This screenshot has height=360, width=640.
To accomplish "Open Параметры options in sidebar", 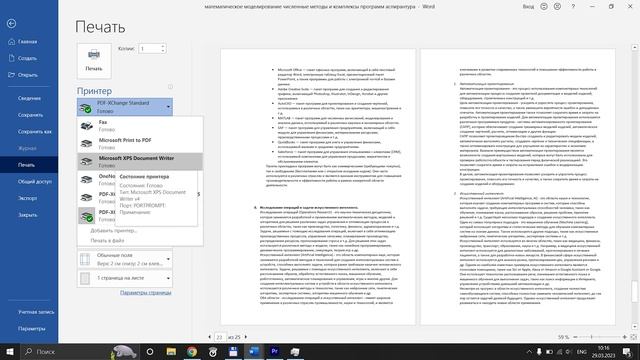I will 29,329.
